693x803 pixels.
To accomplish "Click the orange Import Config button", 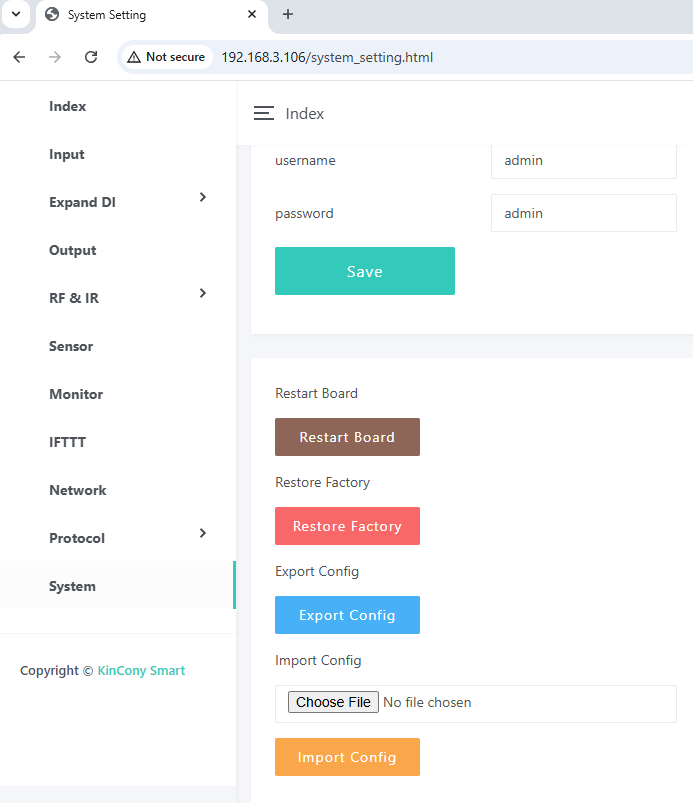I will 347,757.
